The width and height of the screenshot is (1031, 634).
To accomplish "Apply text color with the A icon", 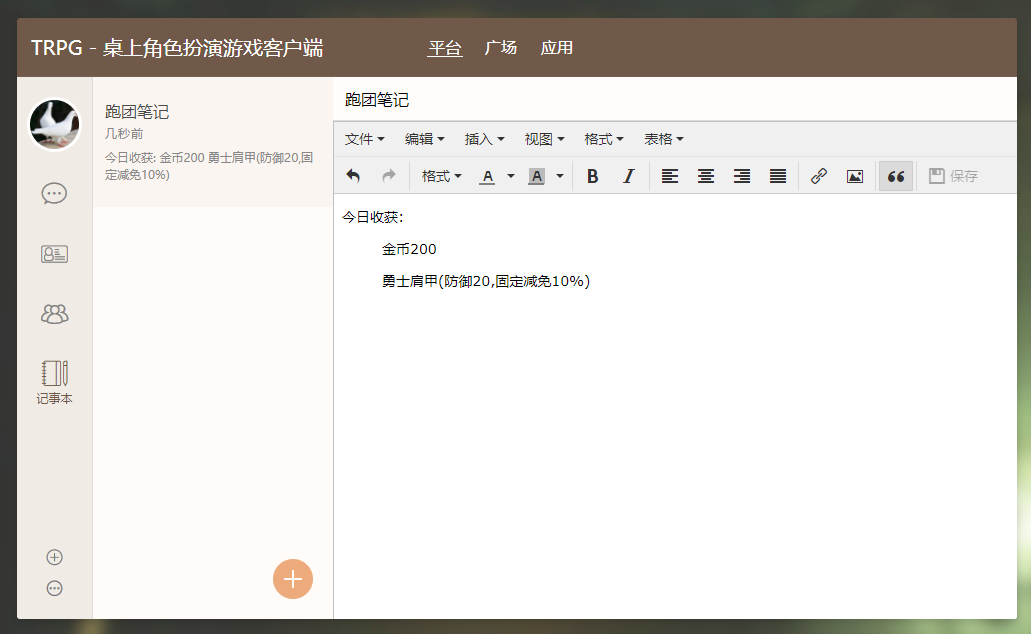I will point(487,176).
